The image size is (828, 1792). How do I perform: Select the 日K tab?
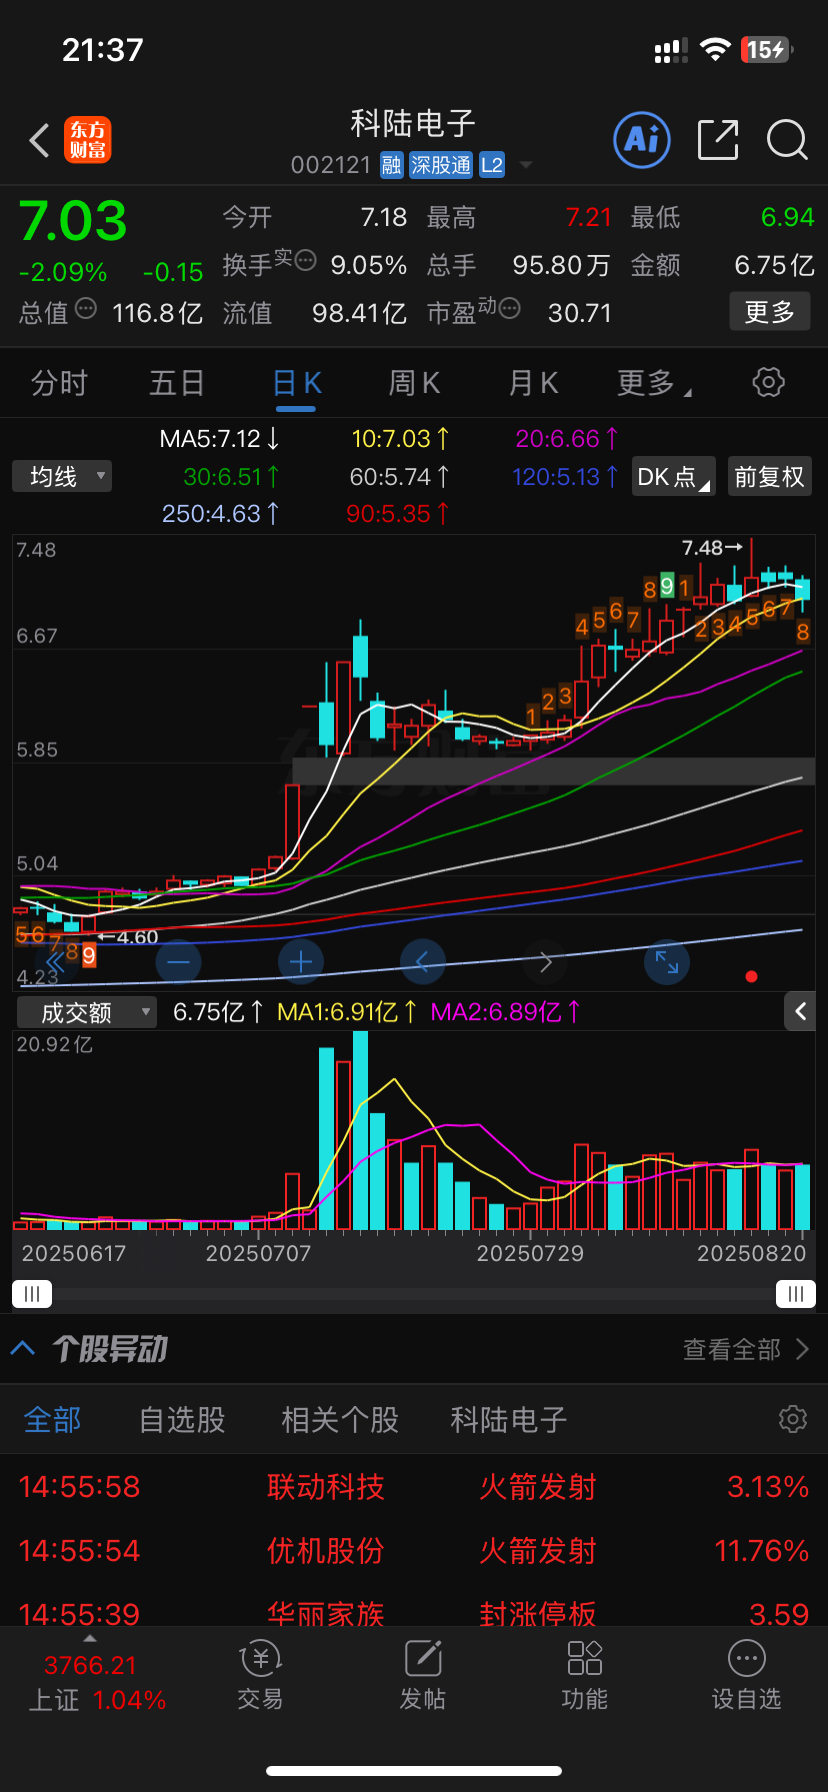(296, 383)
